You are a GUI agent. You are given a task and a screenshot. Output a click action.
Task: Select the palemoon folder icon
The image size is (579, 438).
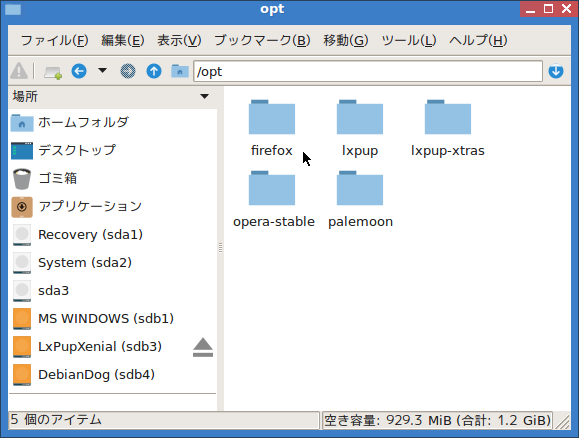click(360, 188)
